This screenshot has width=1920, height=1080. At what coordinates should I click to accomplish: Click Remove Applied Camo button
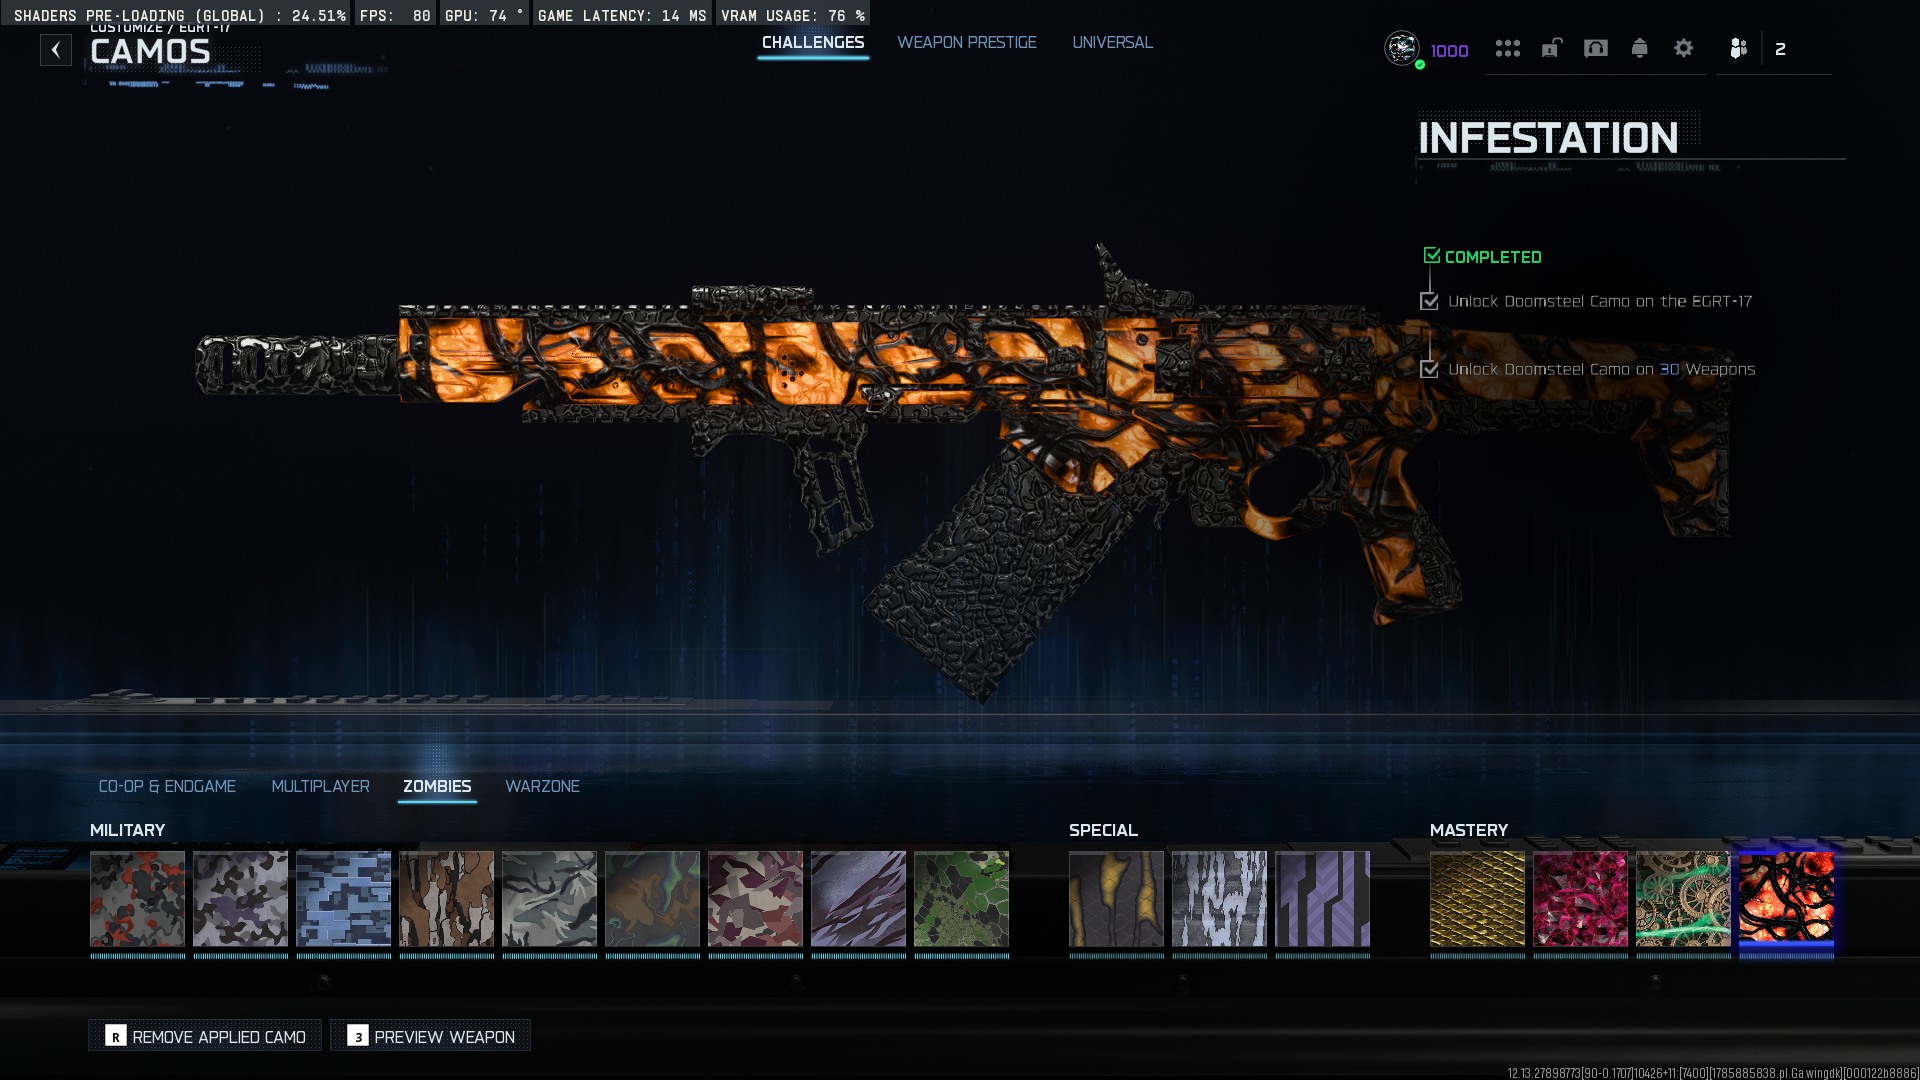click(205, 1036)
